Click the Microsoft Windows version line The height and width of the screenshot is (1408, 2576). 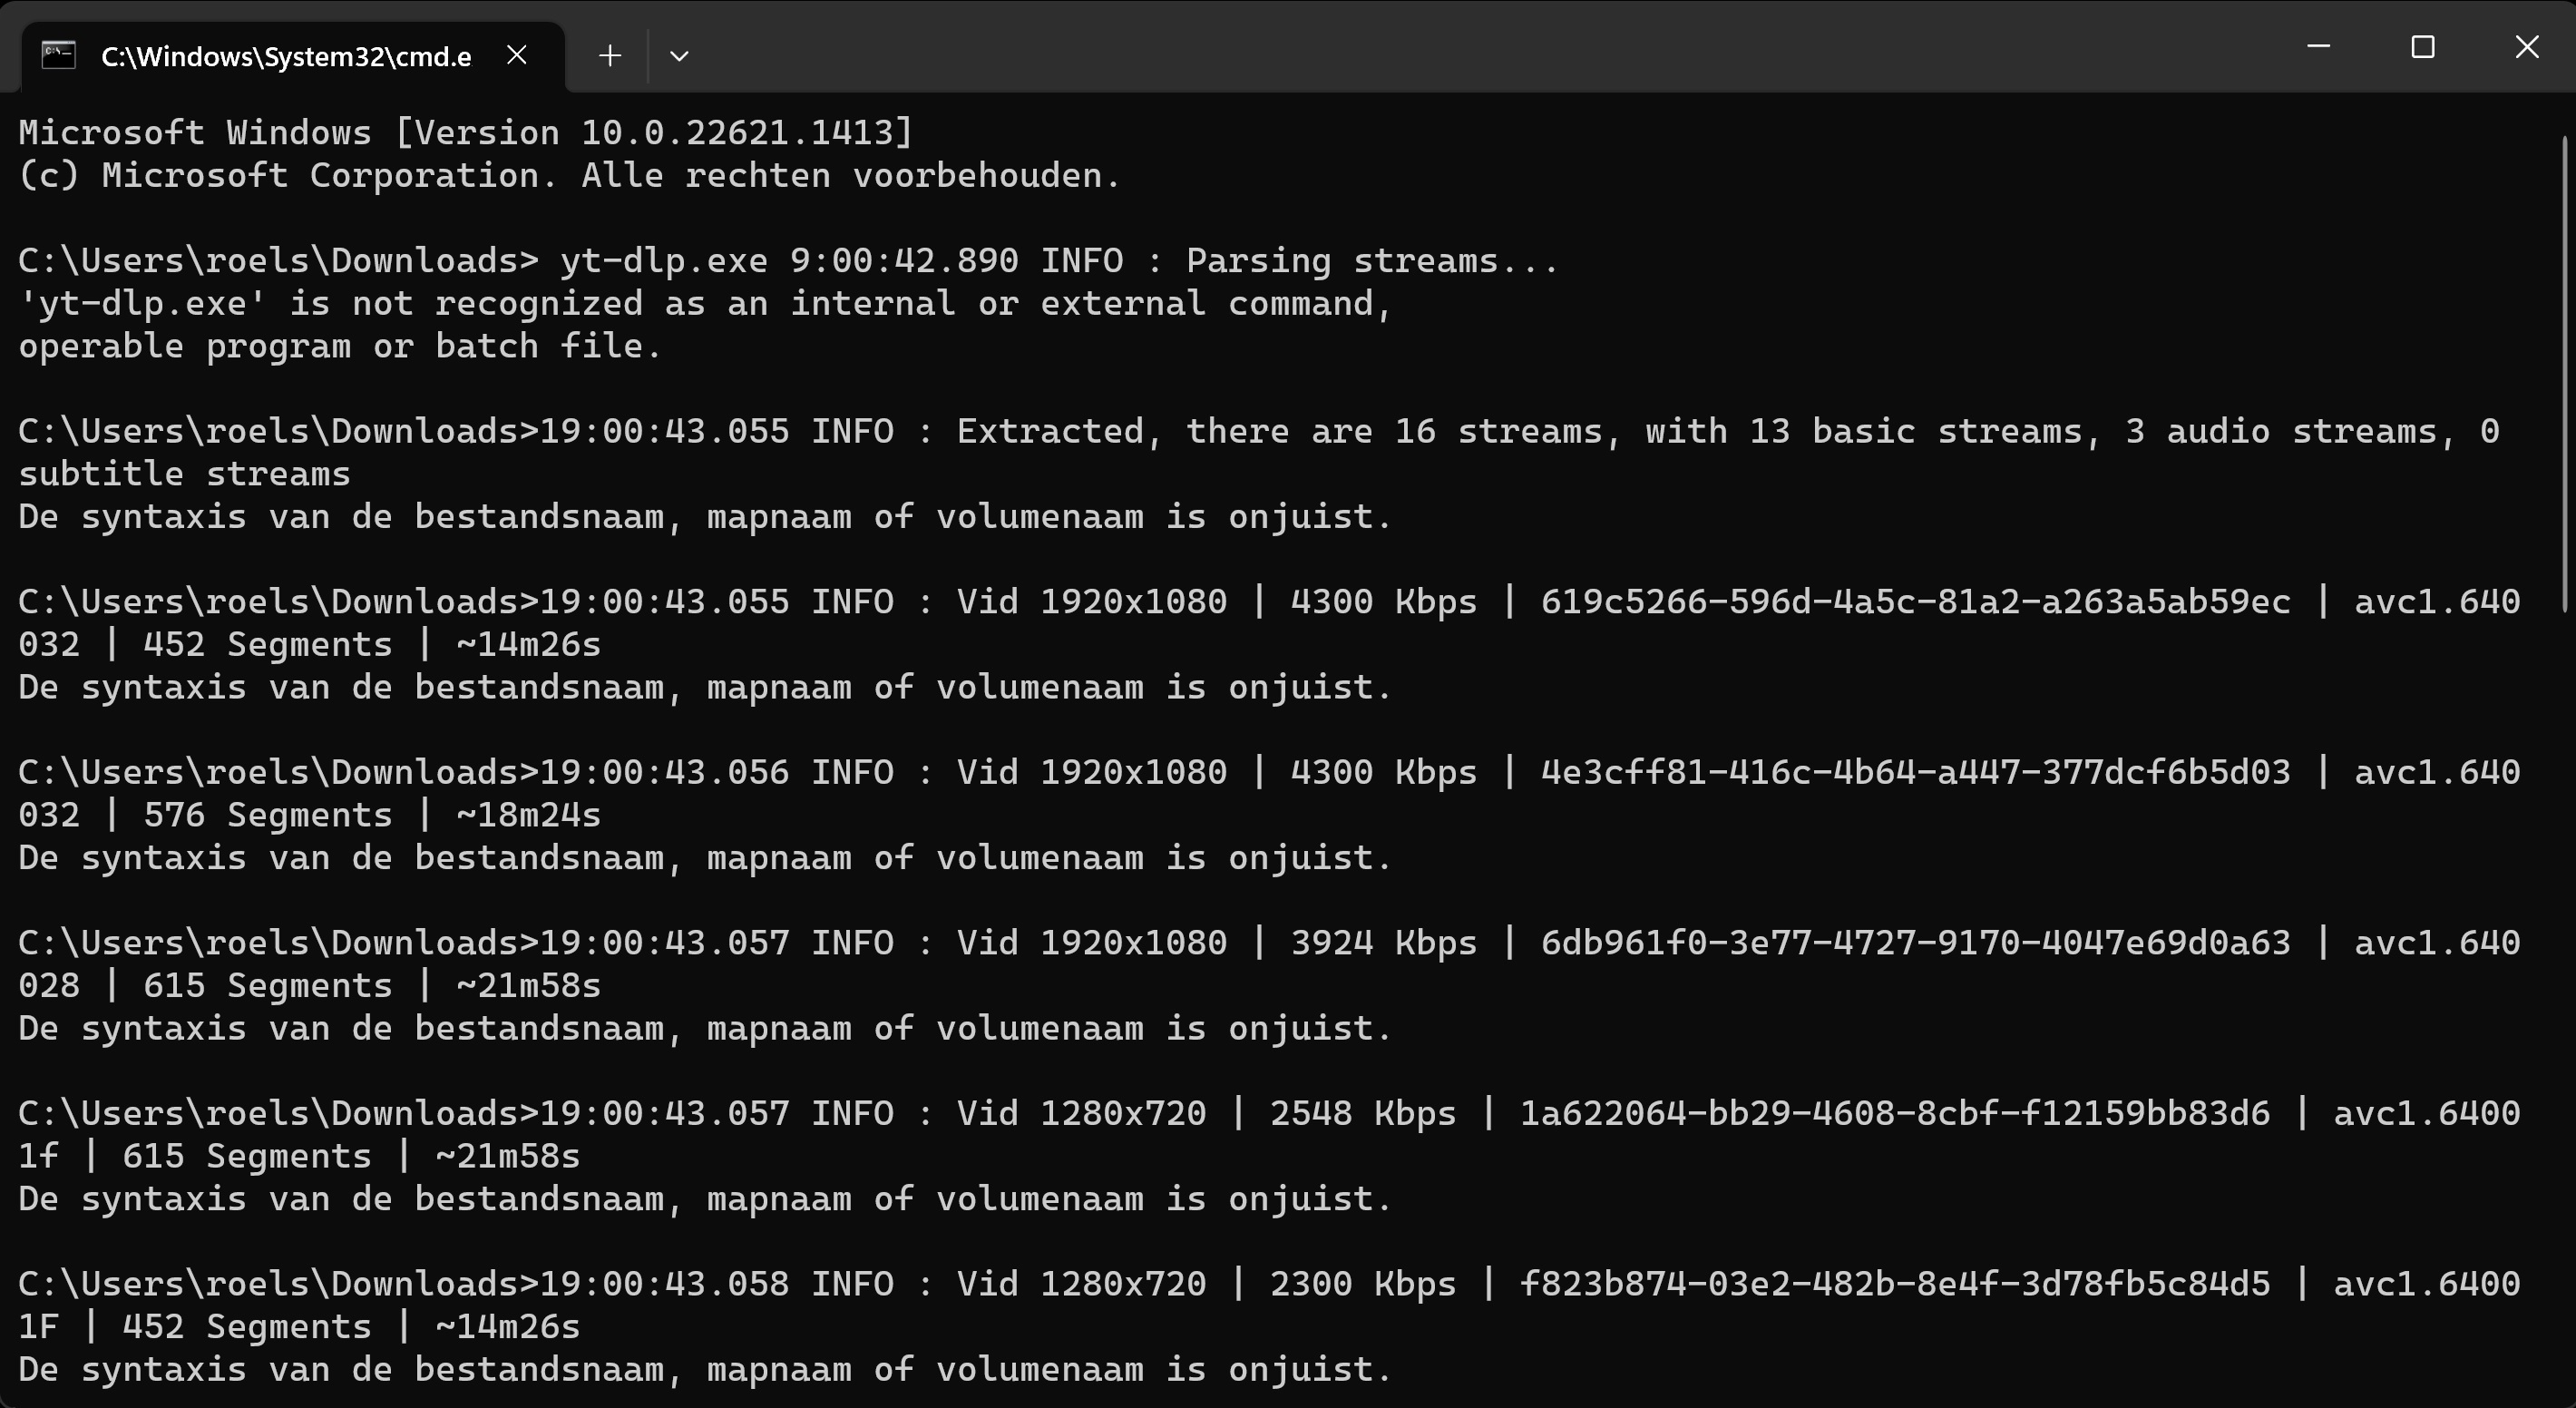pyautogui.click(x=466, y=132)
